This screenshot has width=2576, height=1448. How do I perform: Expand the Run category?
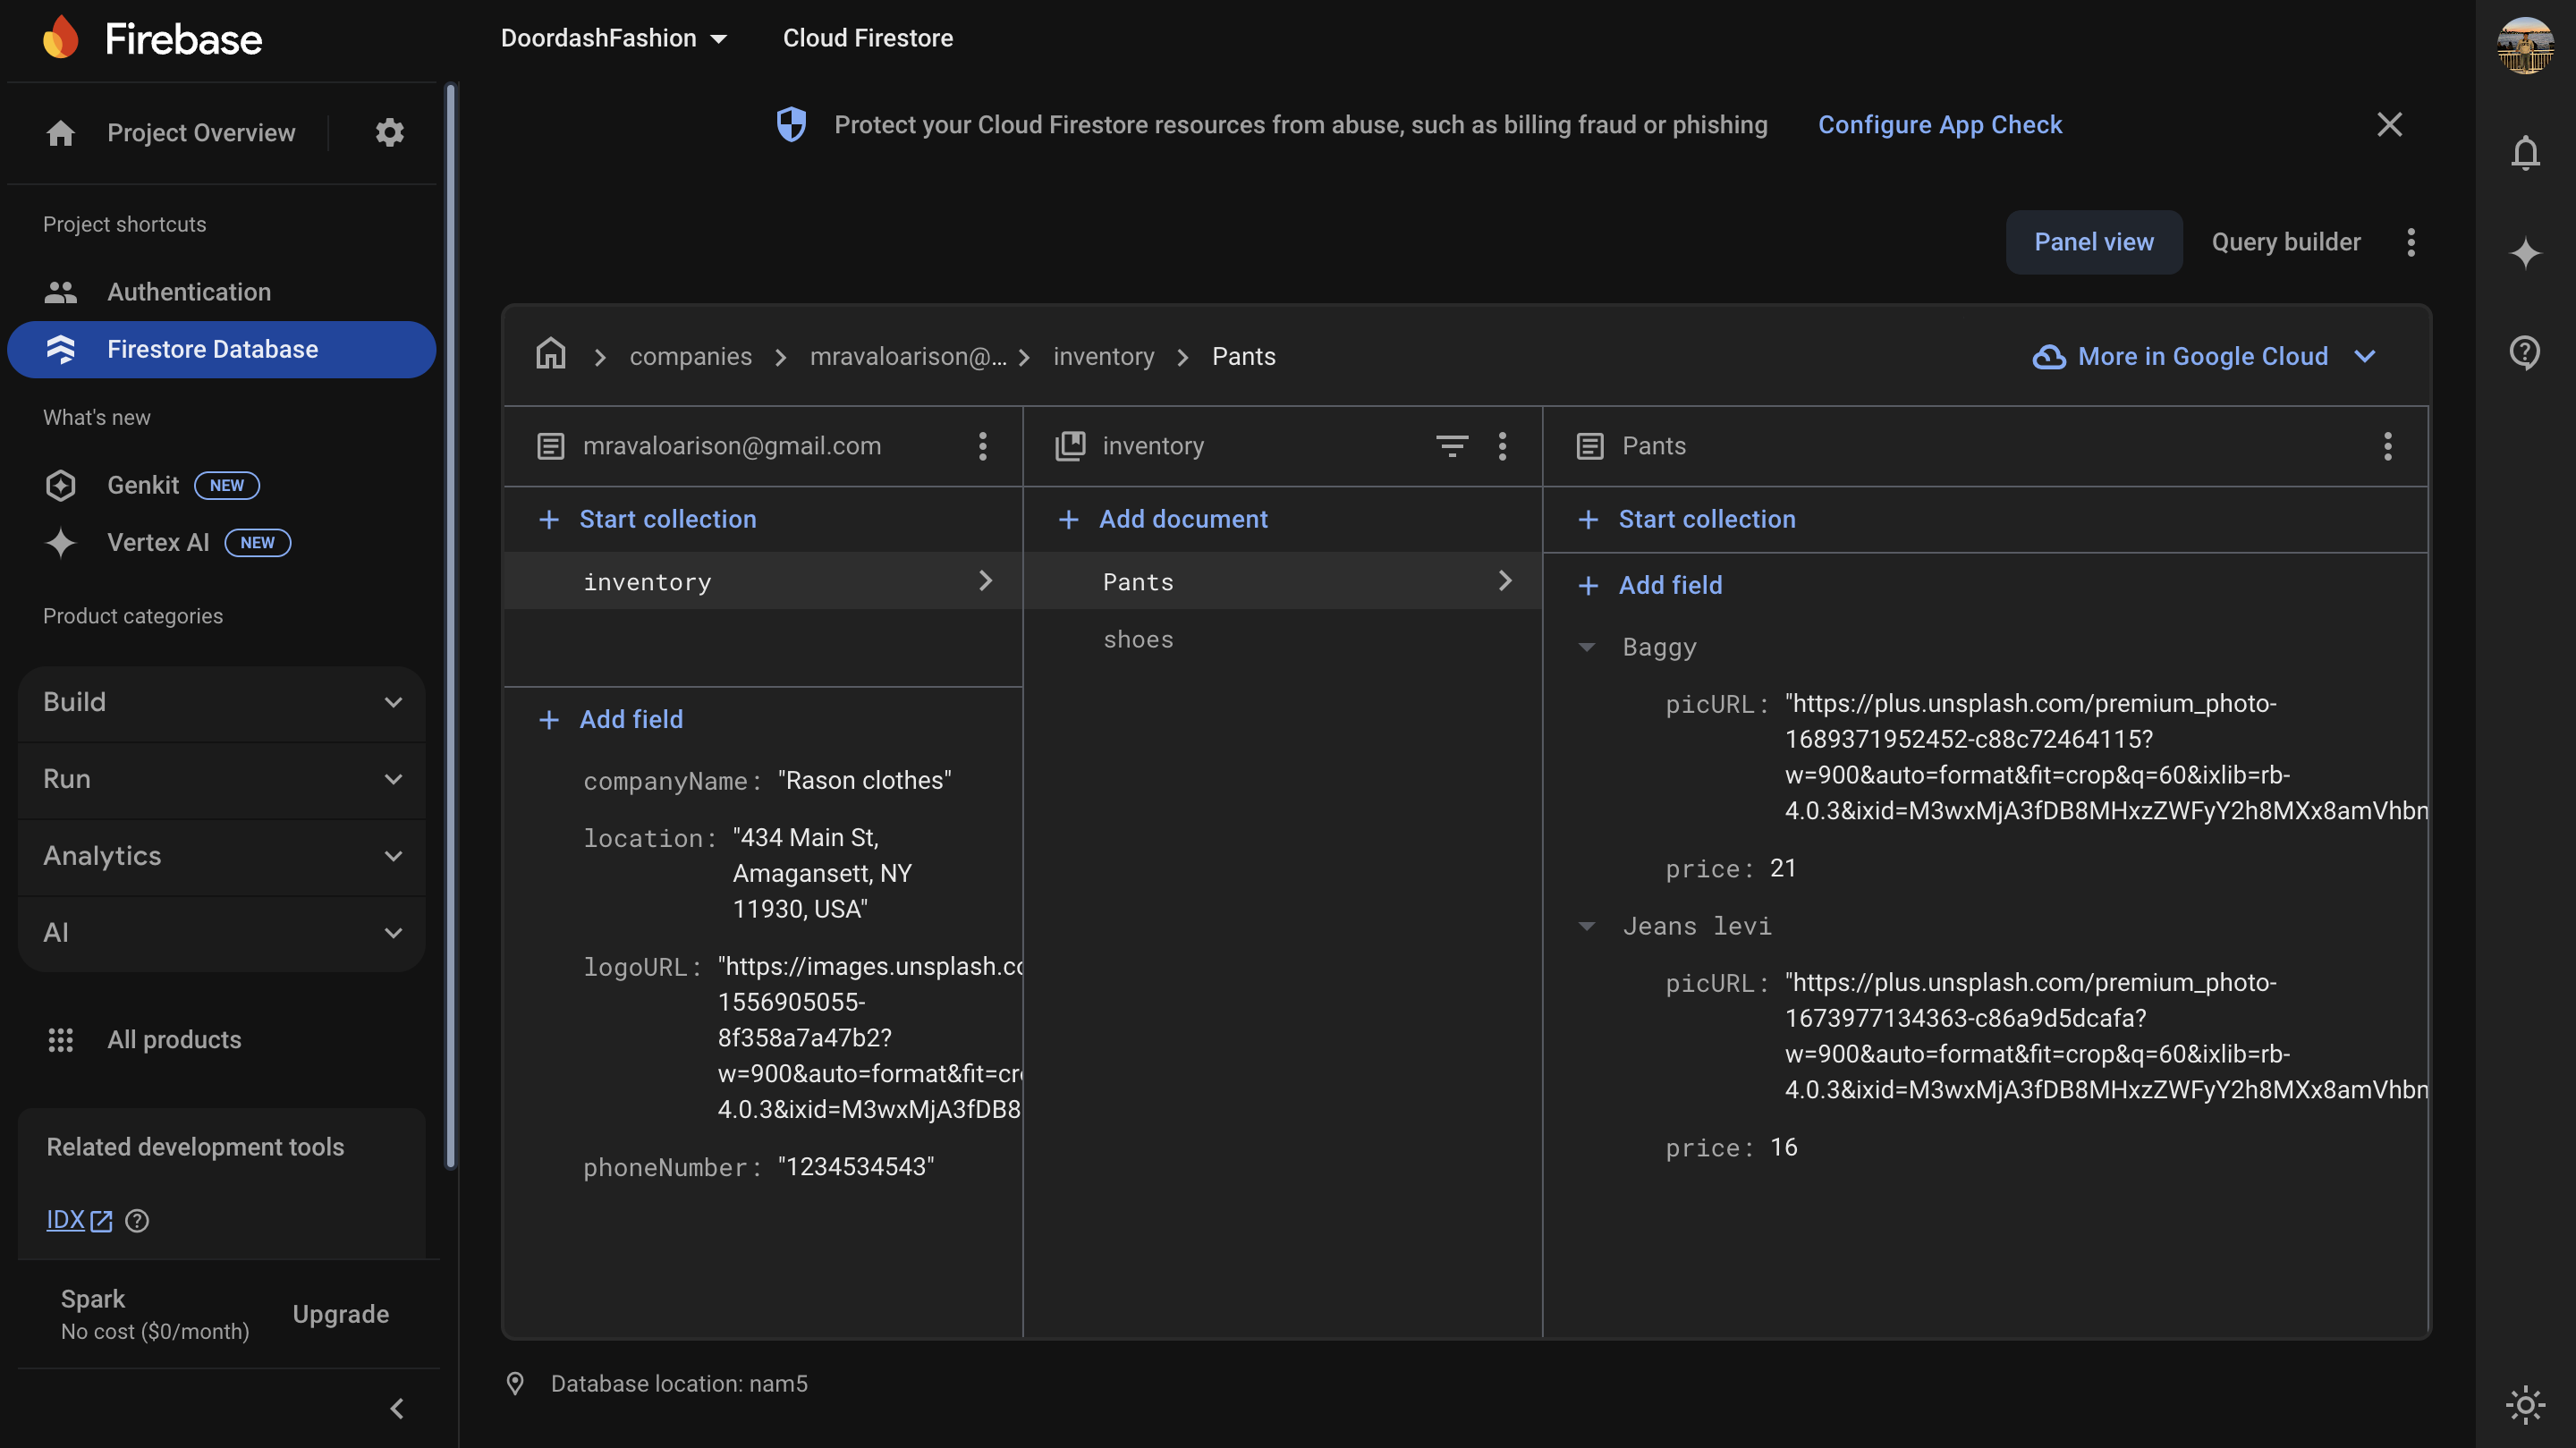[x=222, y=779]
